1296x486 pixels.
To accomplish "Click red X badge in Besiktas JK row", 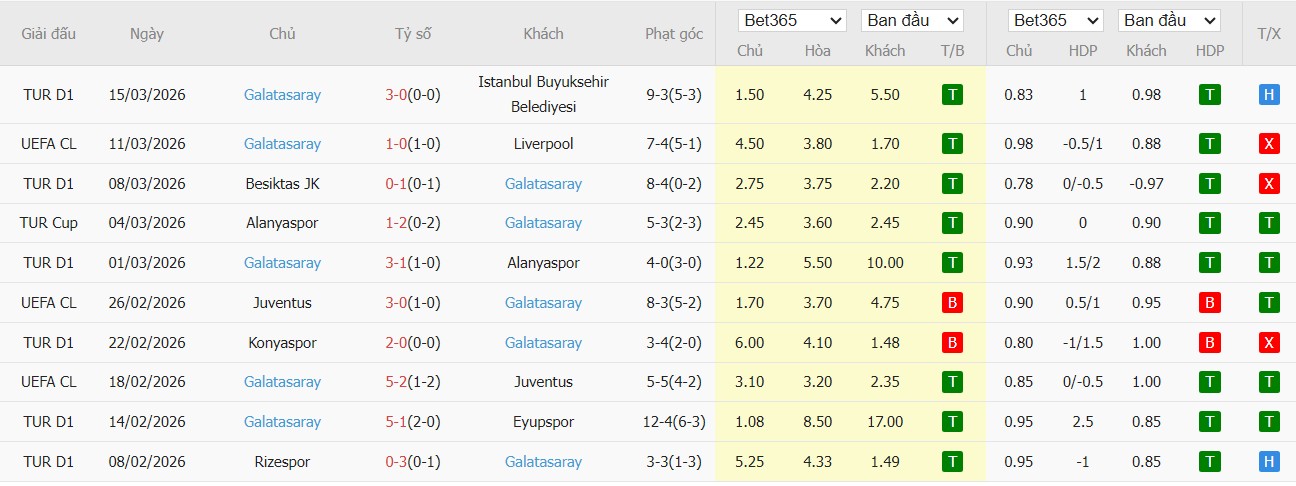I will (x=1269, y=184).
